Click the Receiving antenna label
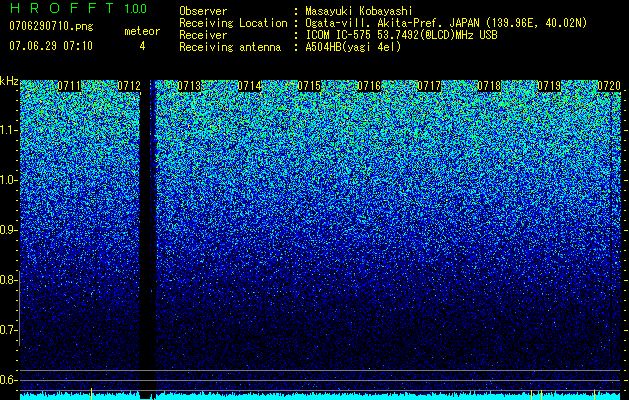629x400 pixels. 230,47
